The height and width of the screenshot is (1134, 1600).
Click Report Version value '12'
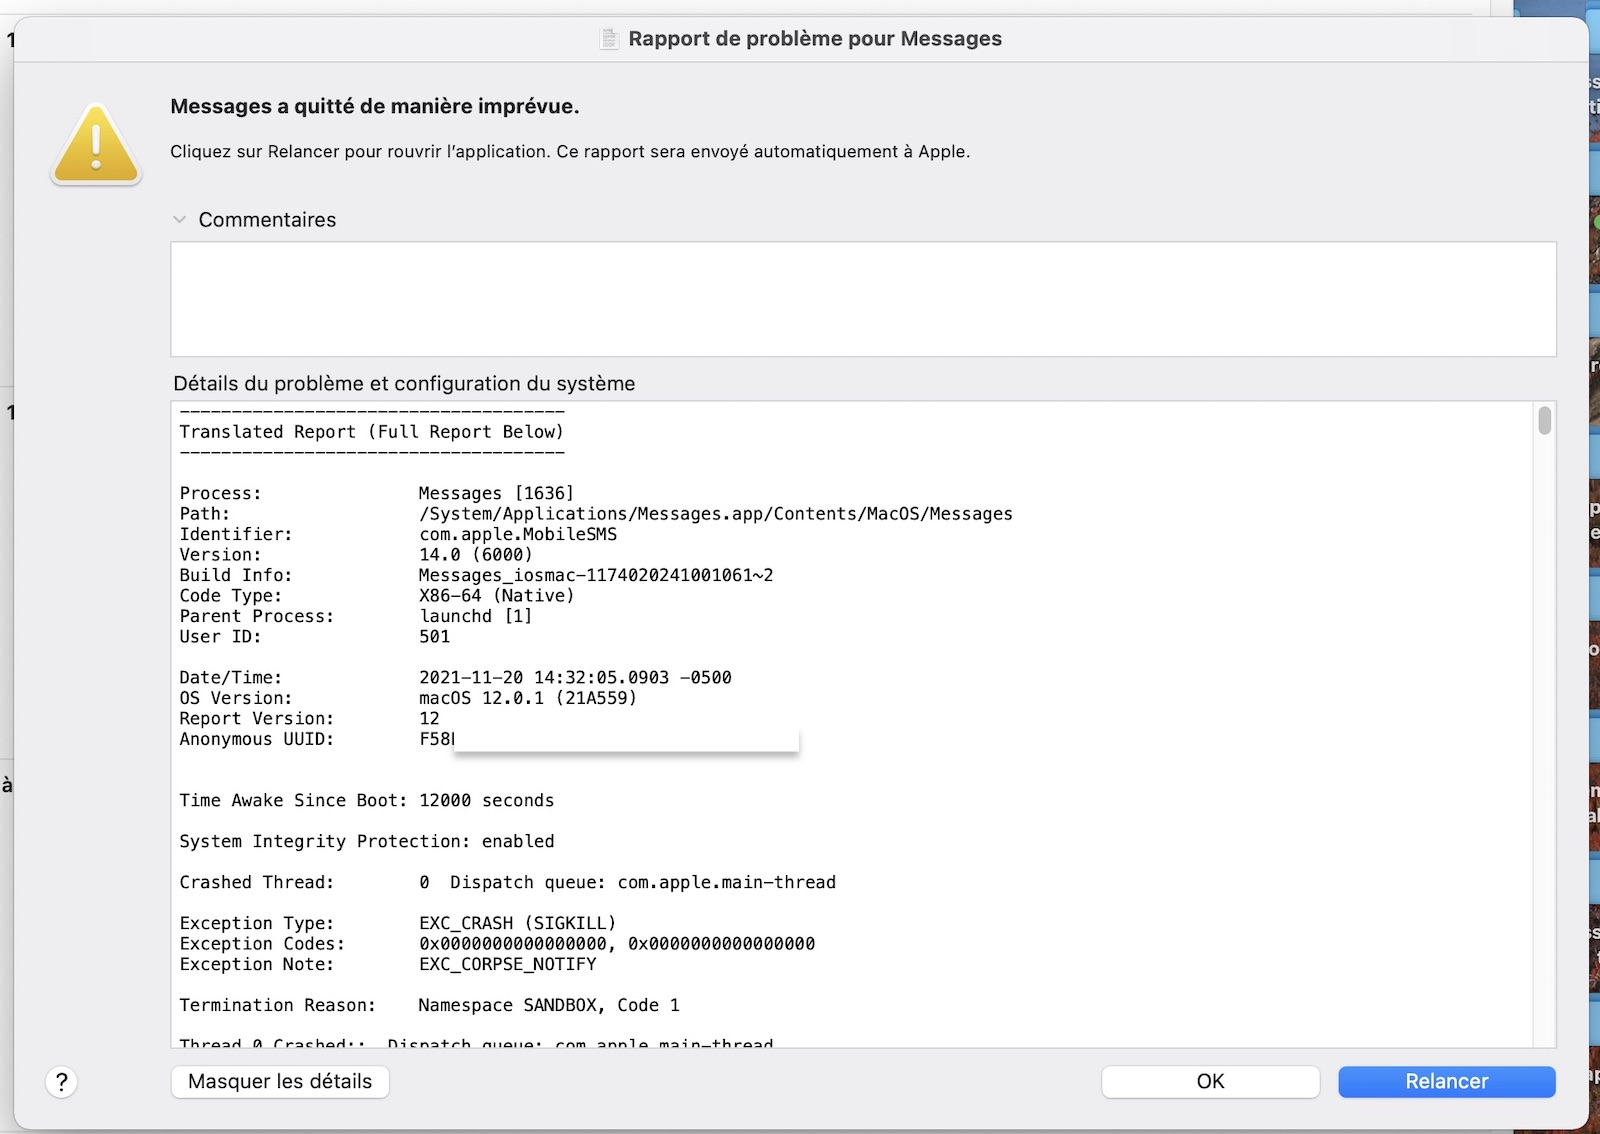pyautogui.click(x=429, y=719)
